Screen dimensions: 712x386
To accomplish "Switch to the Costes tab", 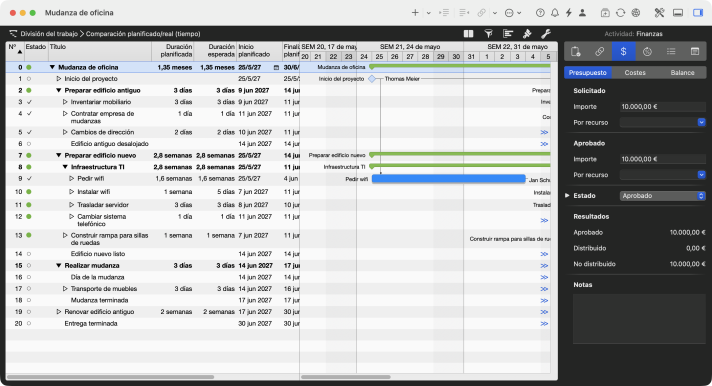I will [x=635, y=73].
